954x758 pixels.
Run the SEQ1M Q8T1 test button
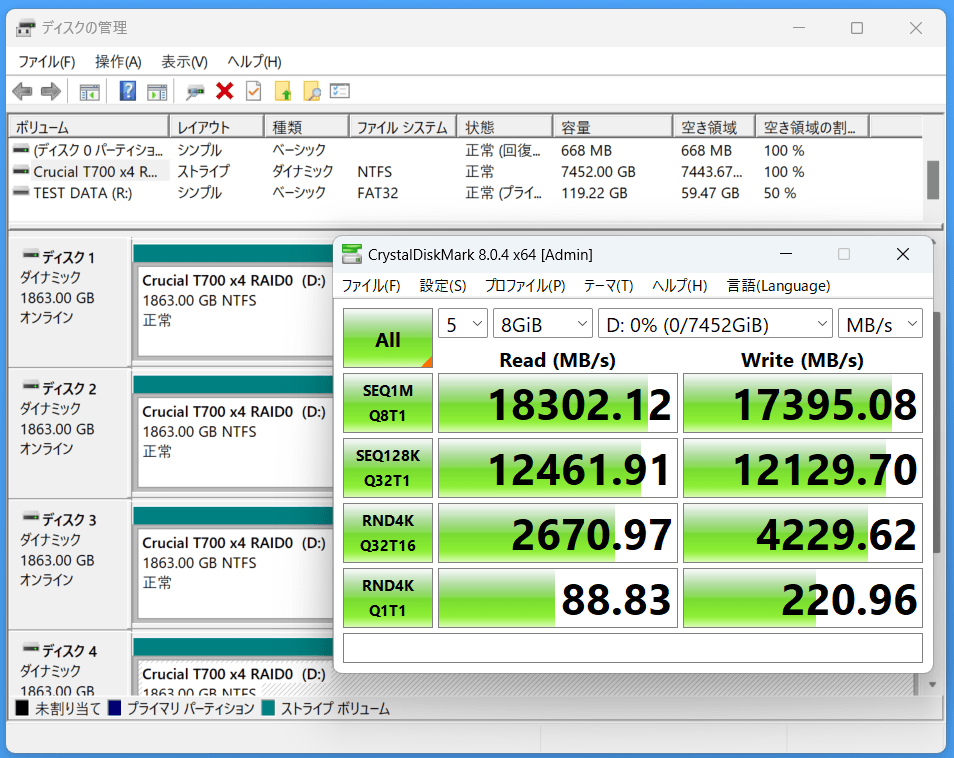click(388, 403)
